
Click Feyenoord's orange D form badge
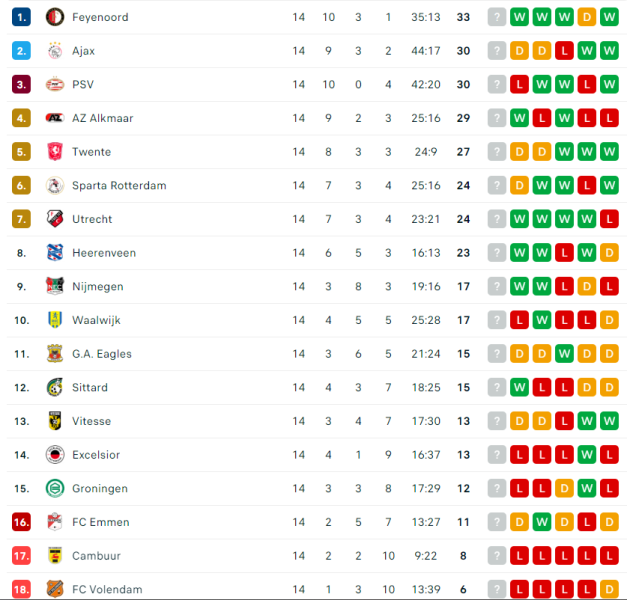point(589,17)
